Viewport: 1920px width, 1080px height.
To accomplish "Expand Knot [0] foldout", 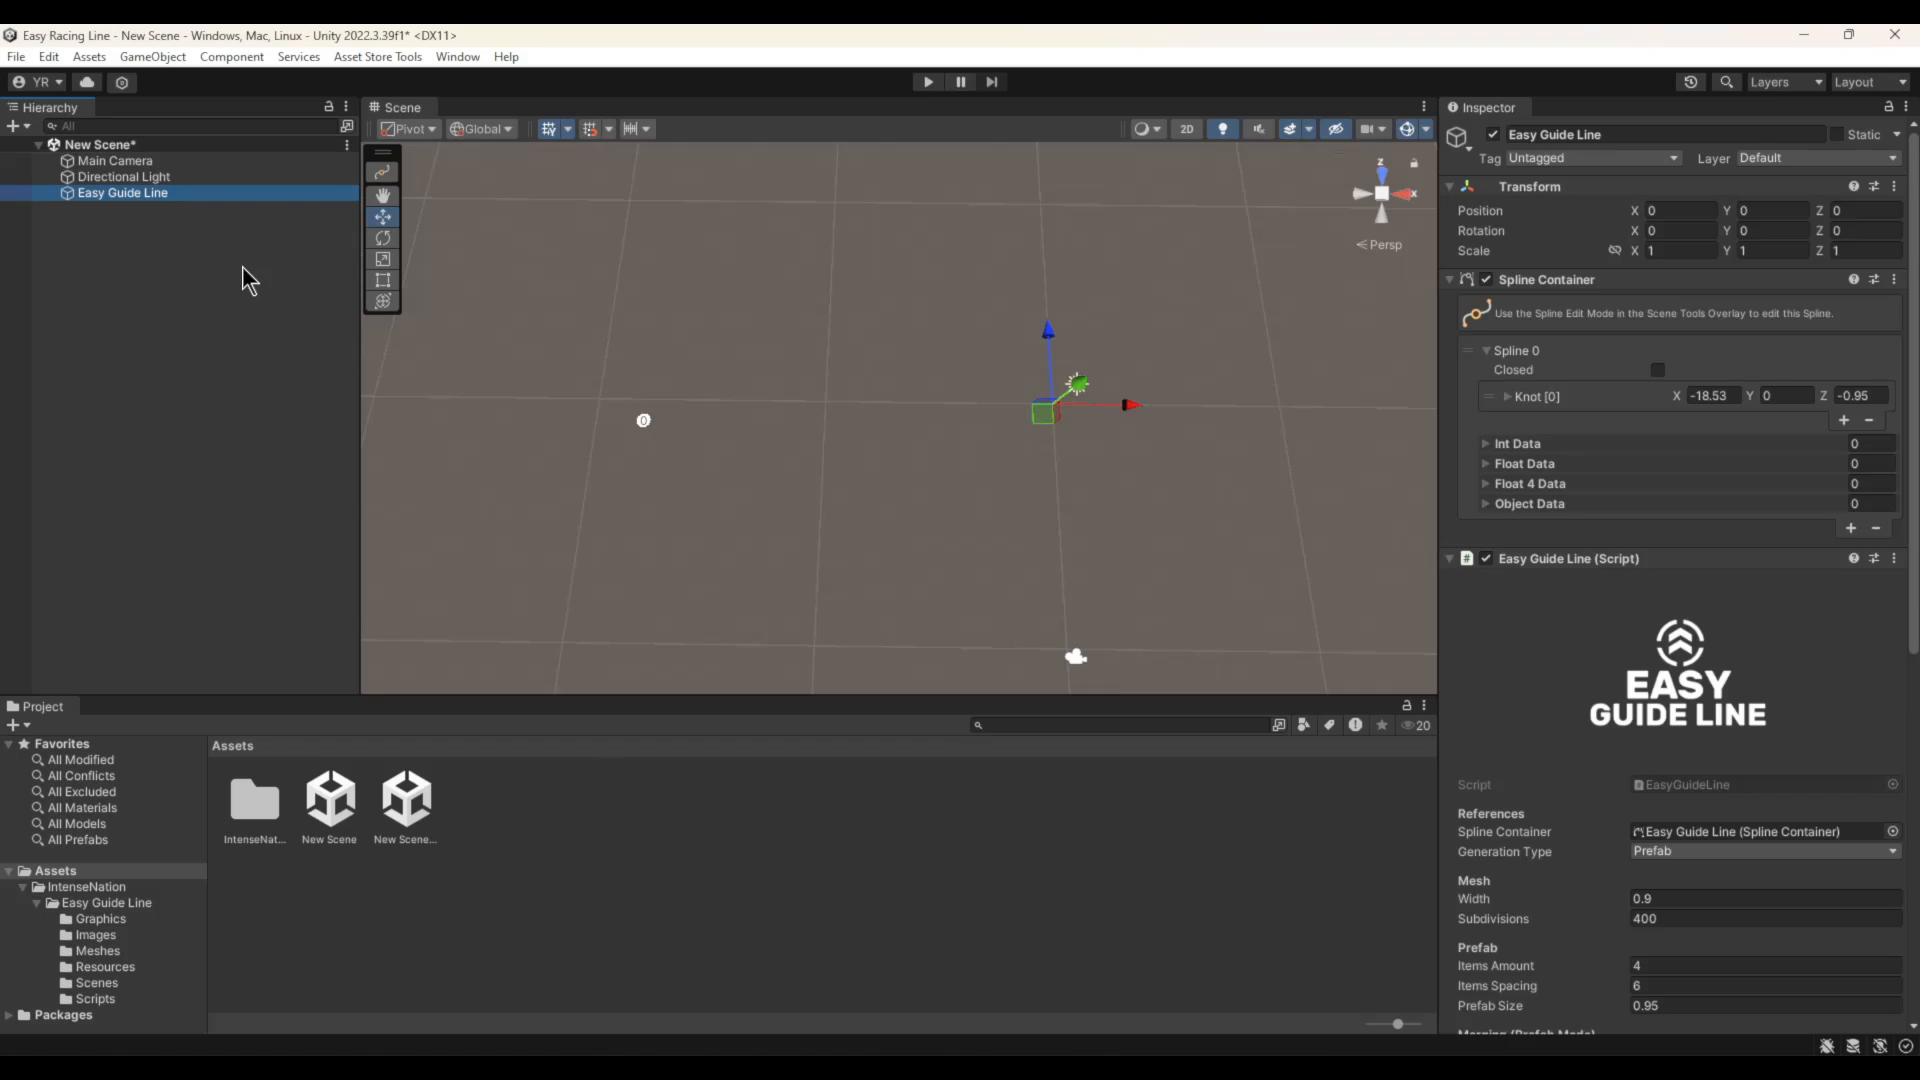I will [x=1507, y=397].
